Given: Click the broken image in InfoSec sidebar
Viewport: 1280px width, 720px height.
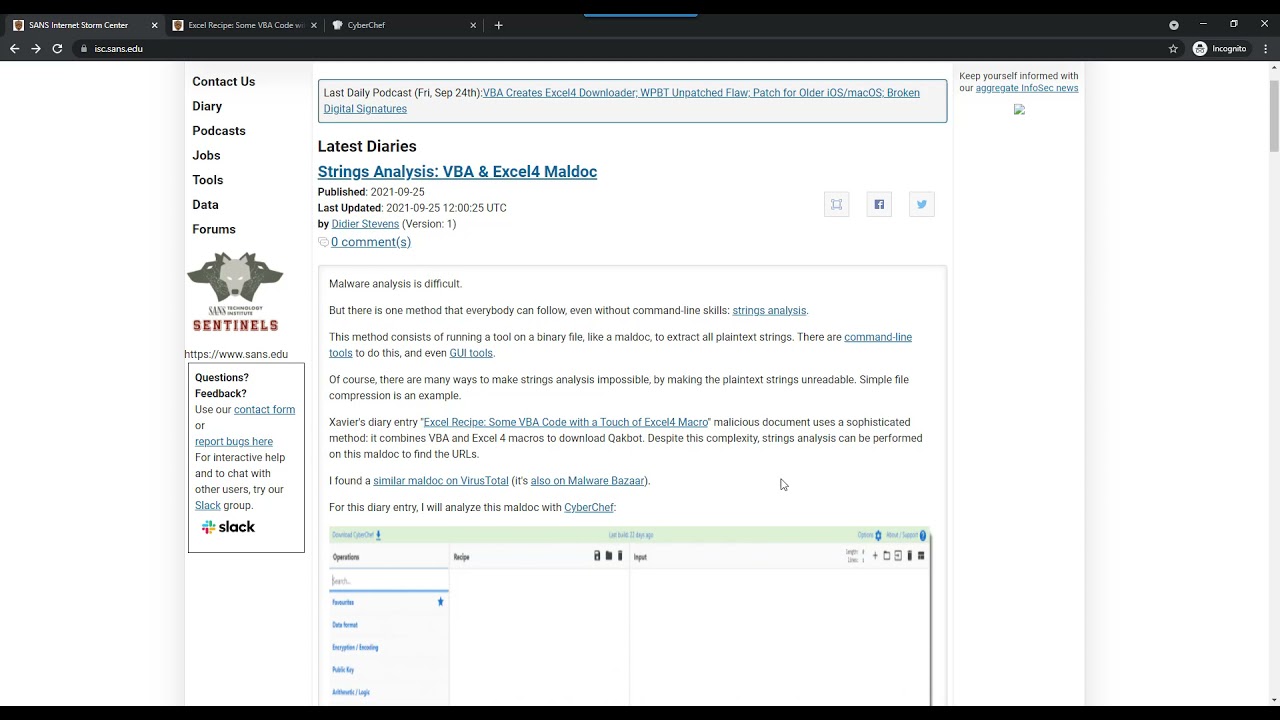Looking at the screenshot, I should click(x=1019, y=109).
